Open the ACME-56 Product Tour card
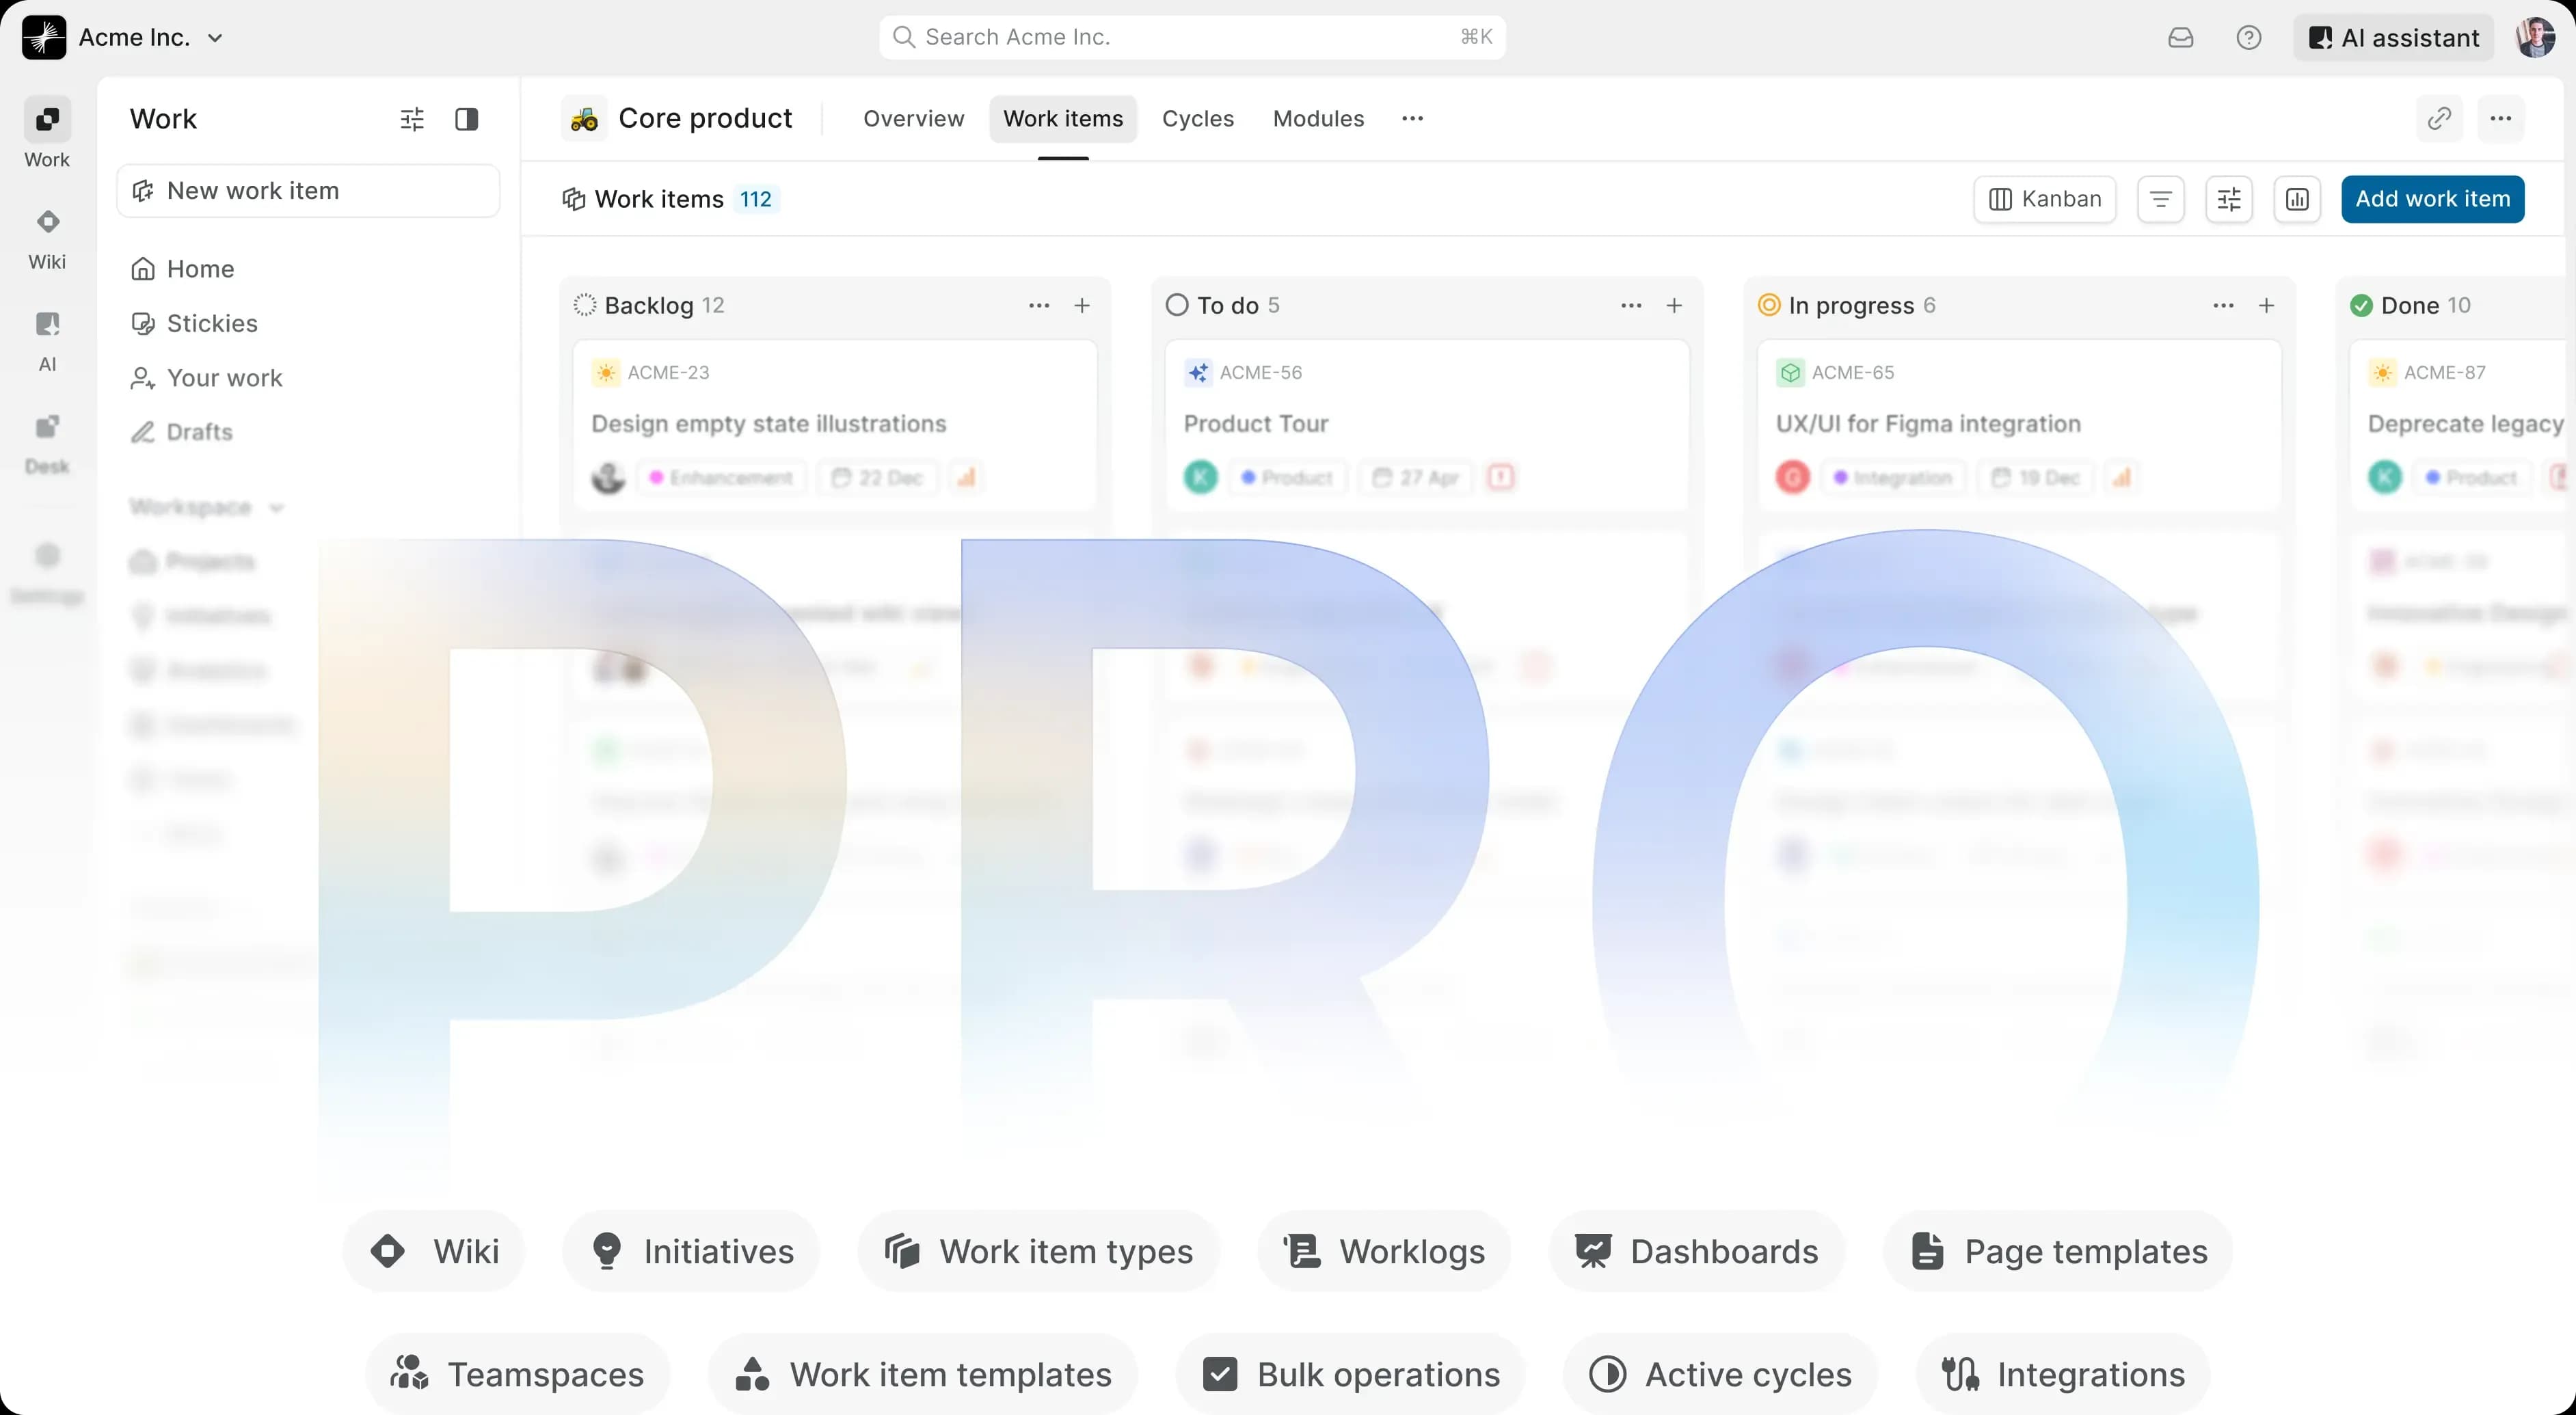Viewport: 2576px width, 1415px height. (x=1427, y=425)
